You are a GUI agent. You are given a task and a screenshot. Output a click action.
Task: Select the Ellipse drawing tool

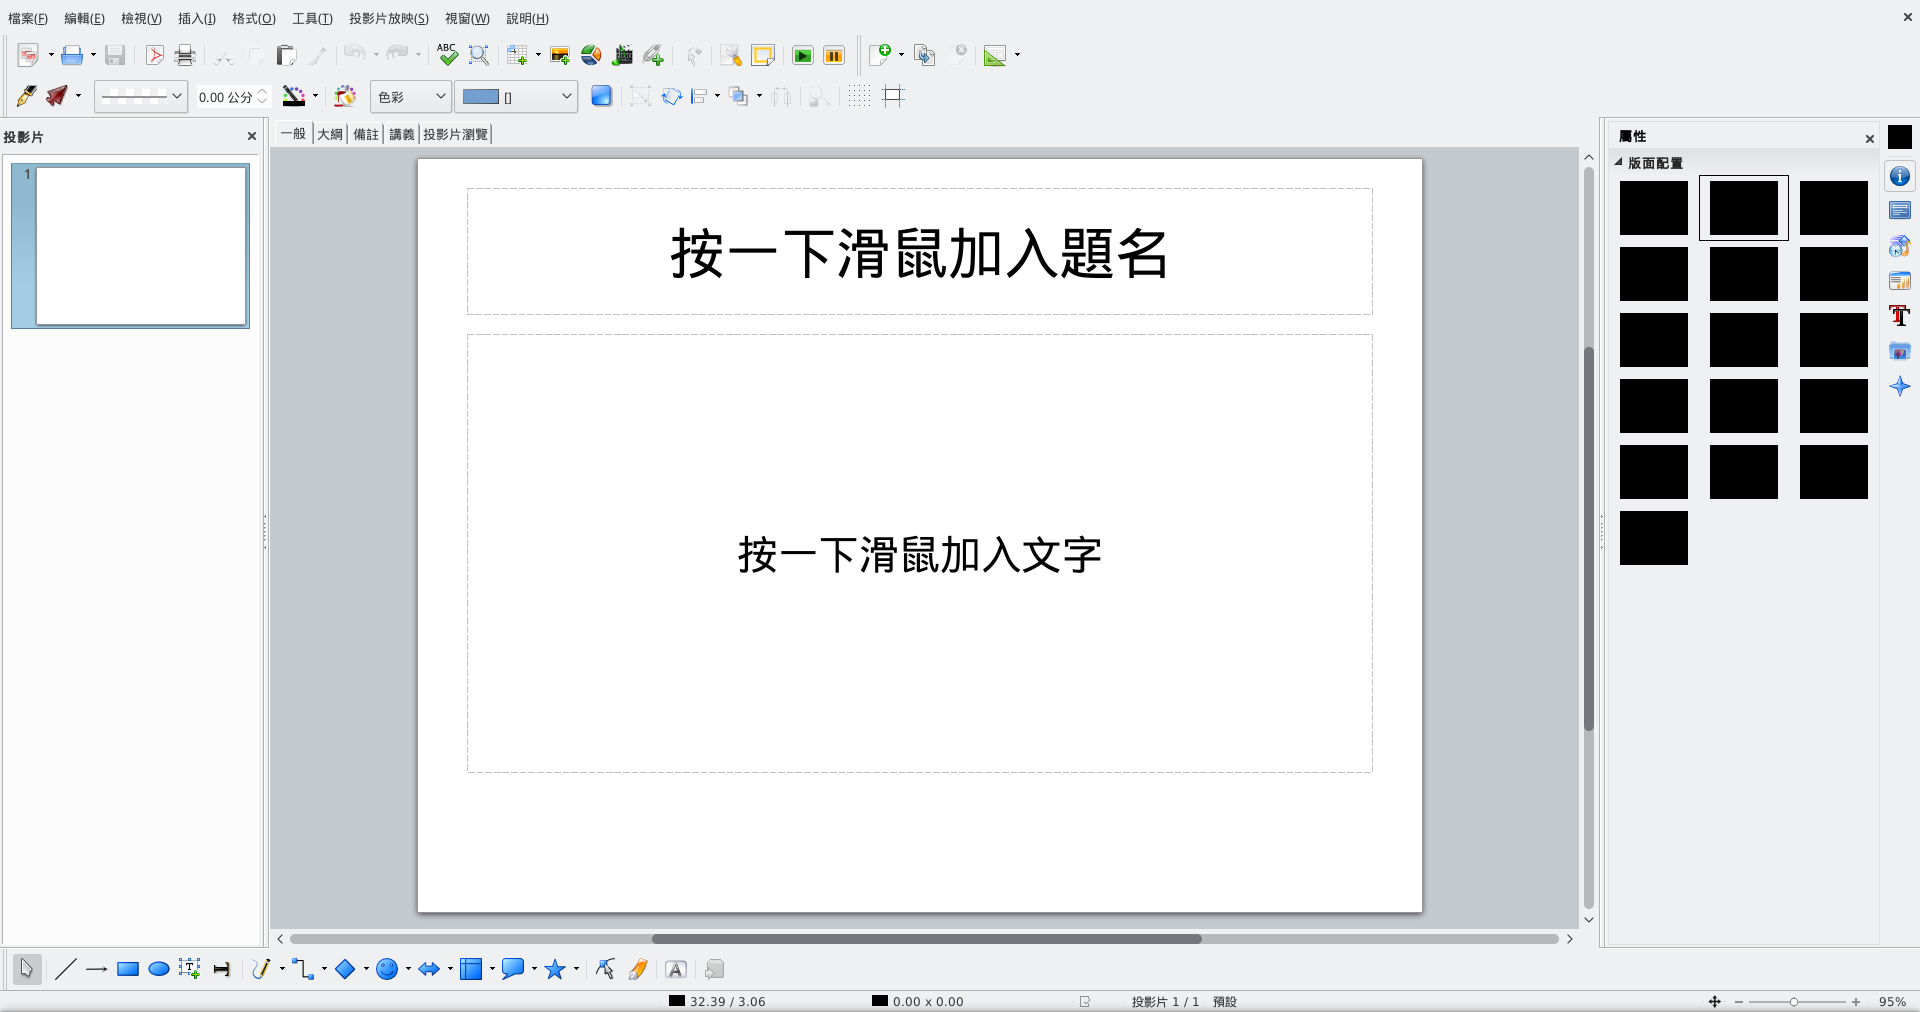coord(158,969)
